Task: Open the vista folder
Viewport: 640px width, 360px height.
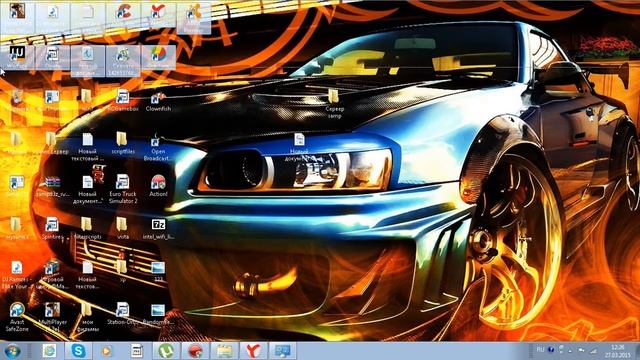Action: pyautogui.click(x=122, y=229)
